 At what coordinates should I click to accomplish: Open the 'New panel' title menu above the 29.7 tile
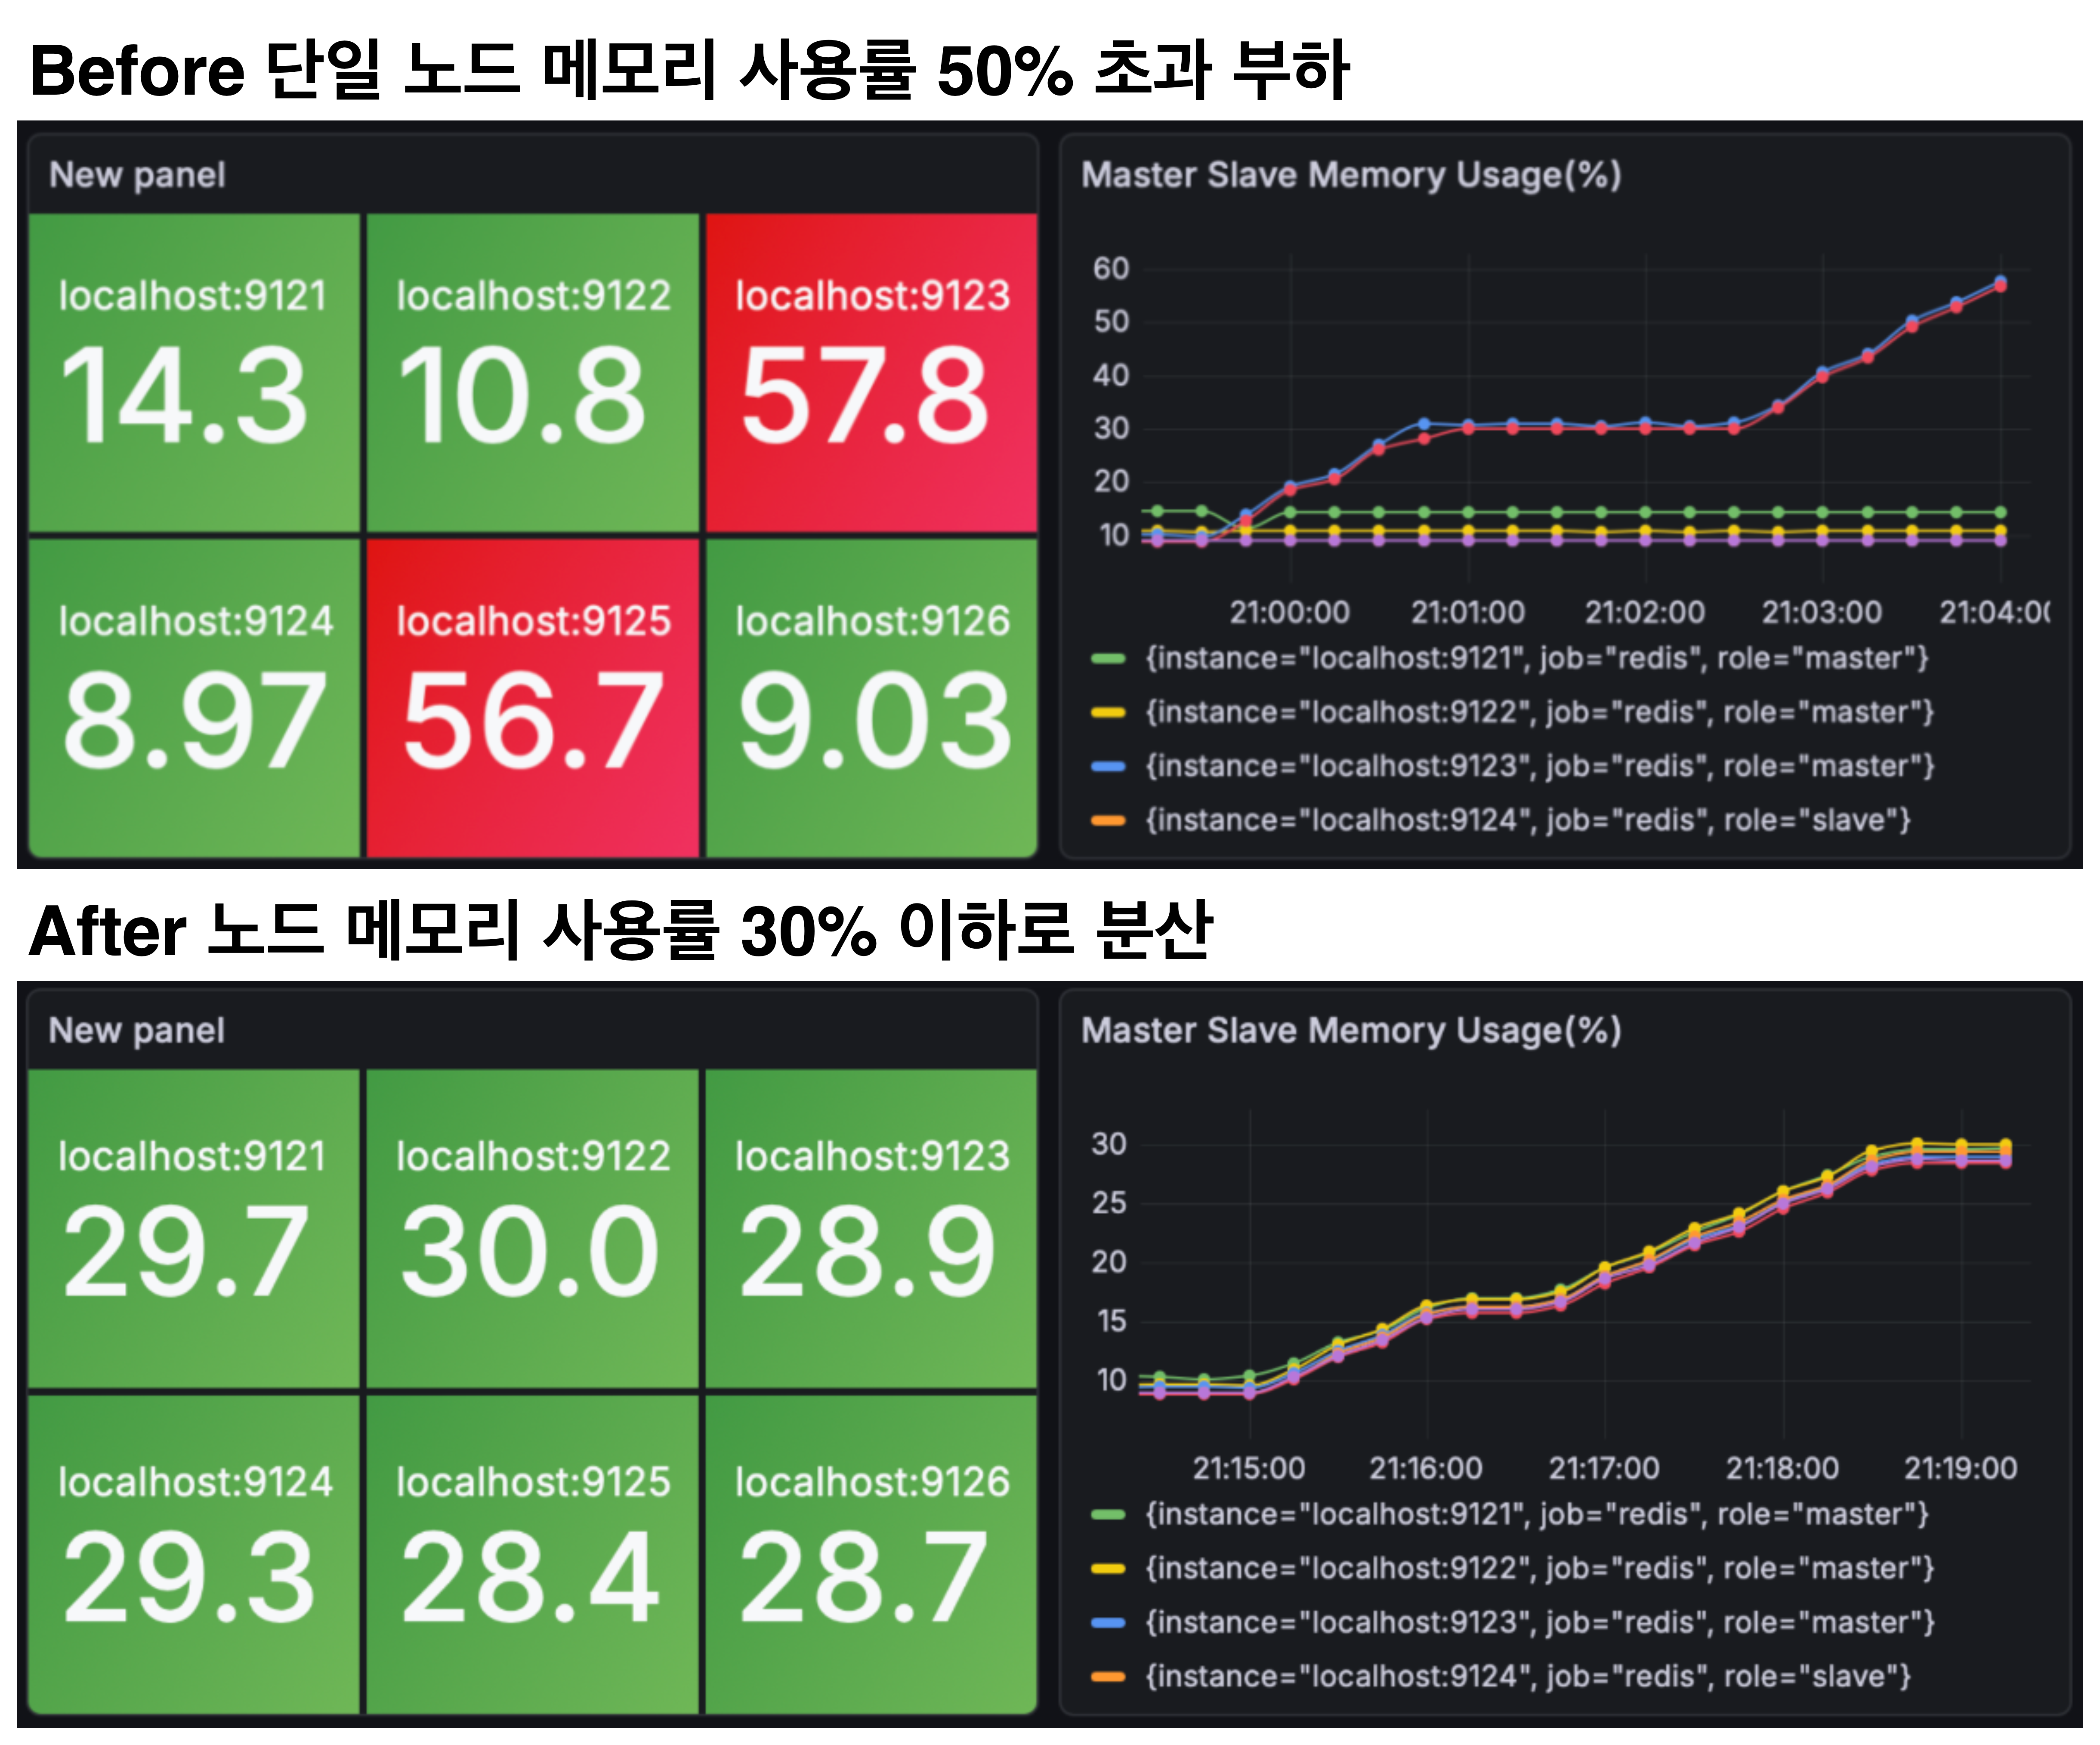137,1031
